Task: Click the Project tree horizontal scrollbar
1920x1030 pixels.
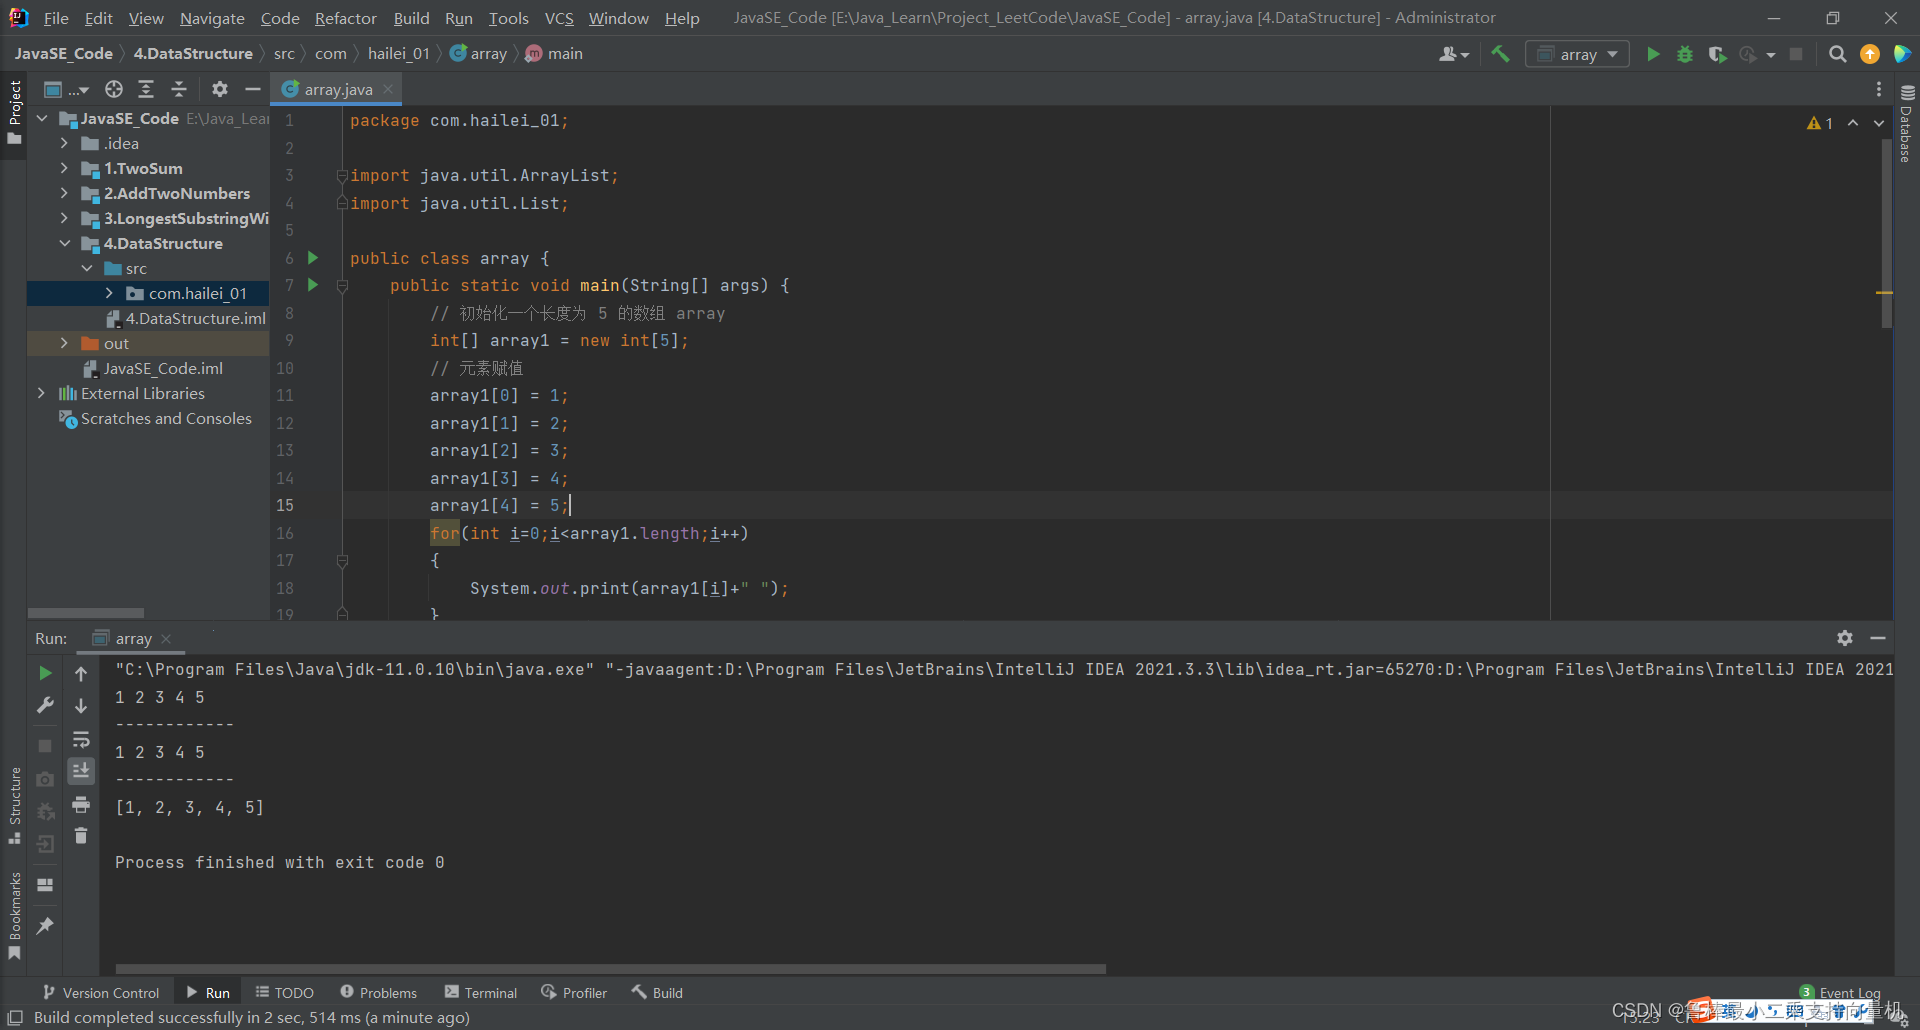Action: point(86,613)
